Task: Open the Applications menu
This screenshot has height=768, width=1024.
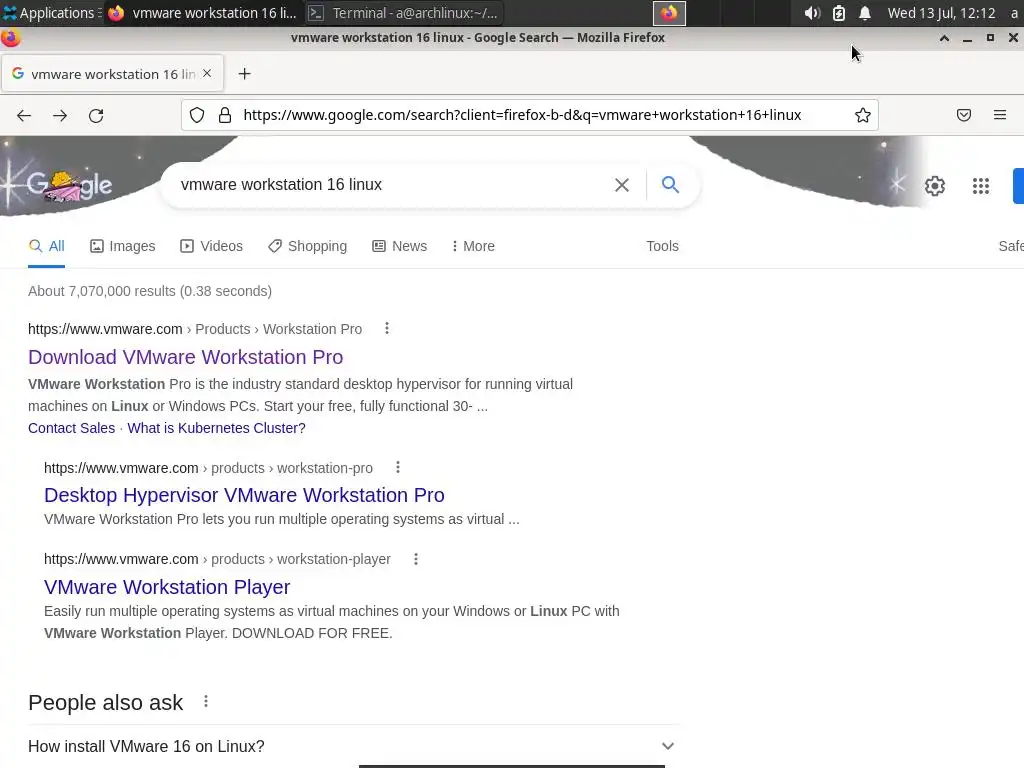Action: click(x=50, y=13)
